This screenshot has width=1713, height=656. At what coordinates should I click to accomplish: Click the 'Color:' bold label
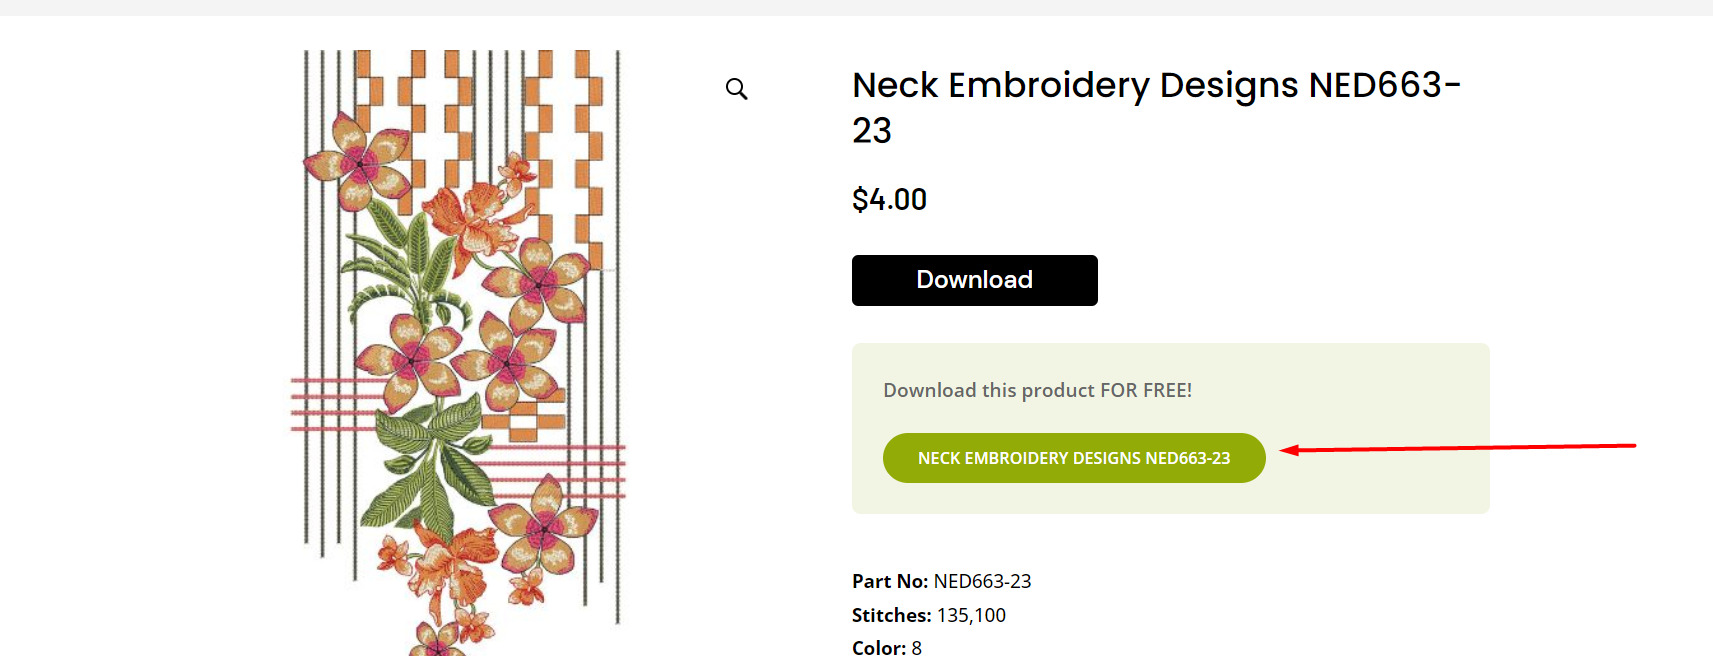878,647
